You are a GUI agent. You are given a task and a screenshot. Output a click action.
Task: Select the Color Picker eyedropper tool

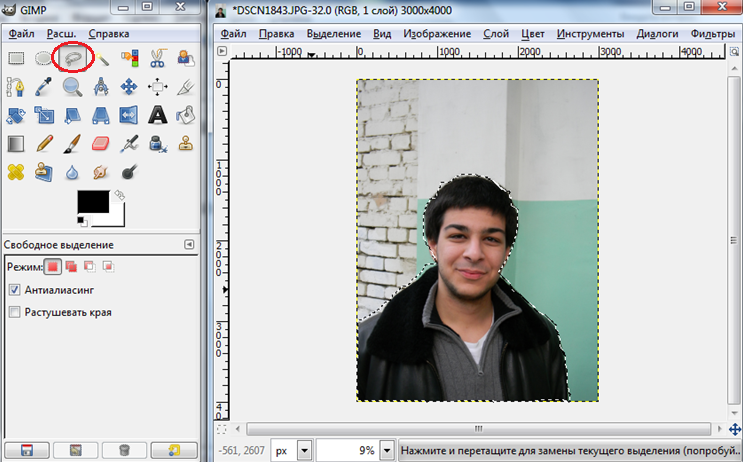click(44, 87)
